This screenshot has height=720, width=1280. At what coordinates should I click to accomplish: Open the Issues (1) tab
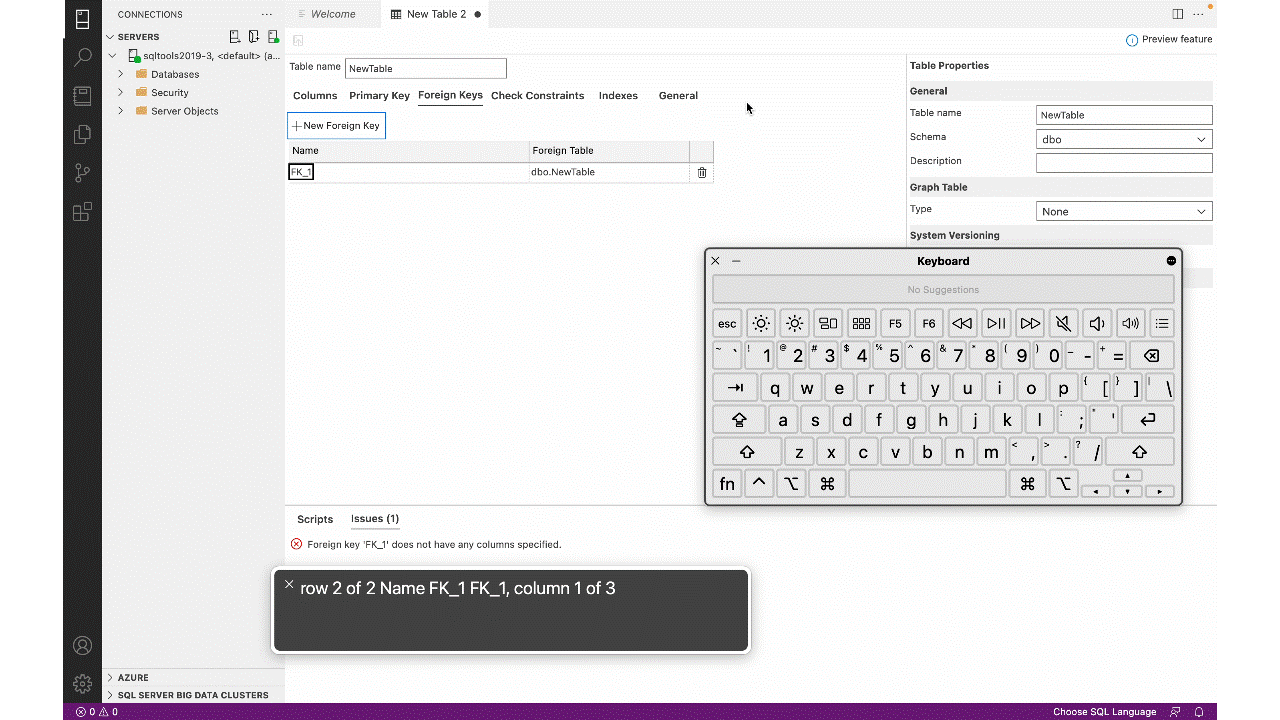(x=374, y=519)
